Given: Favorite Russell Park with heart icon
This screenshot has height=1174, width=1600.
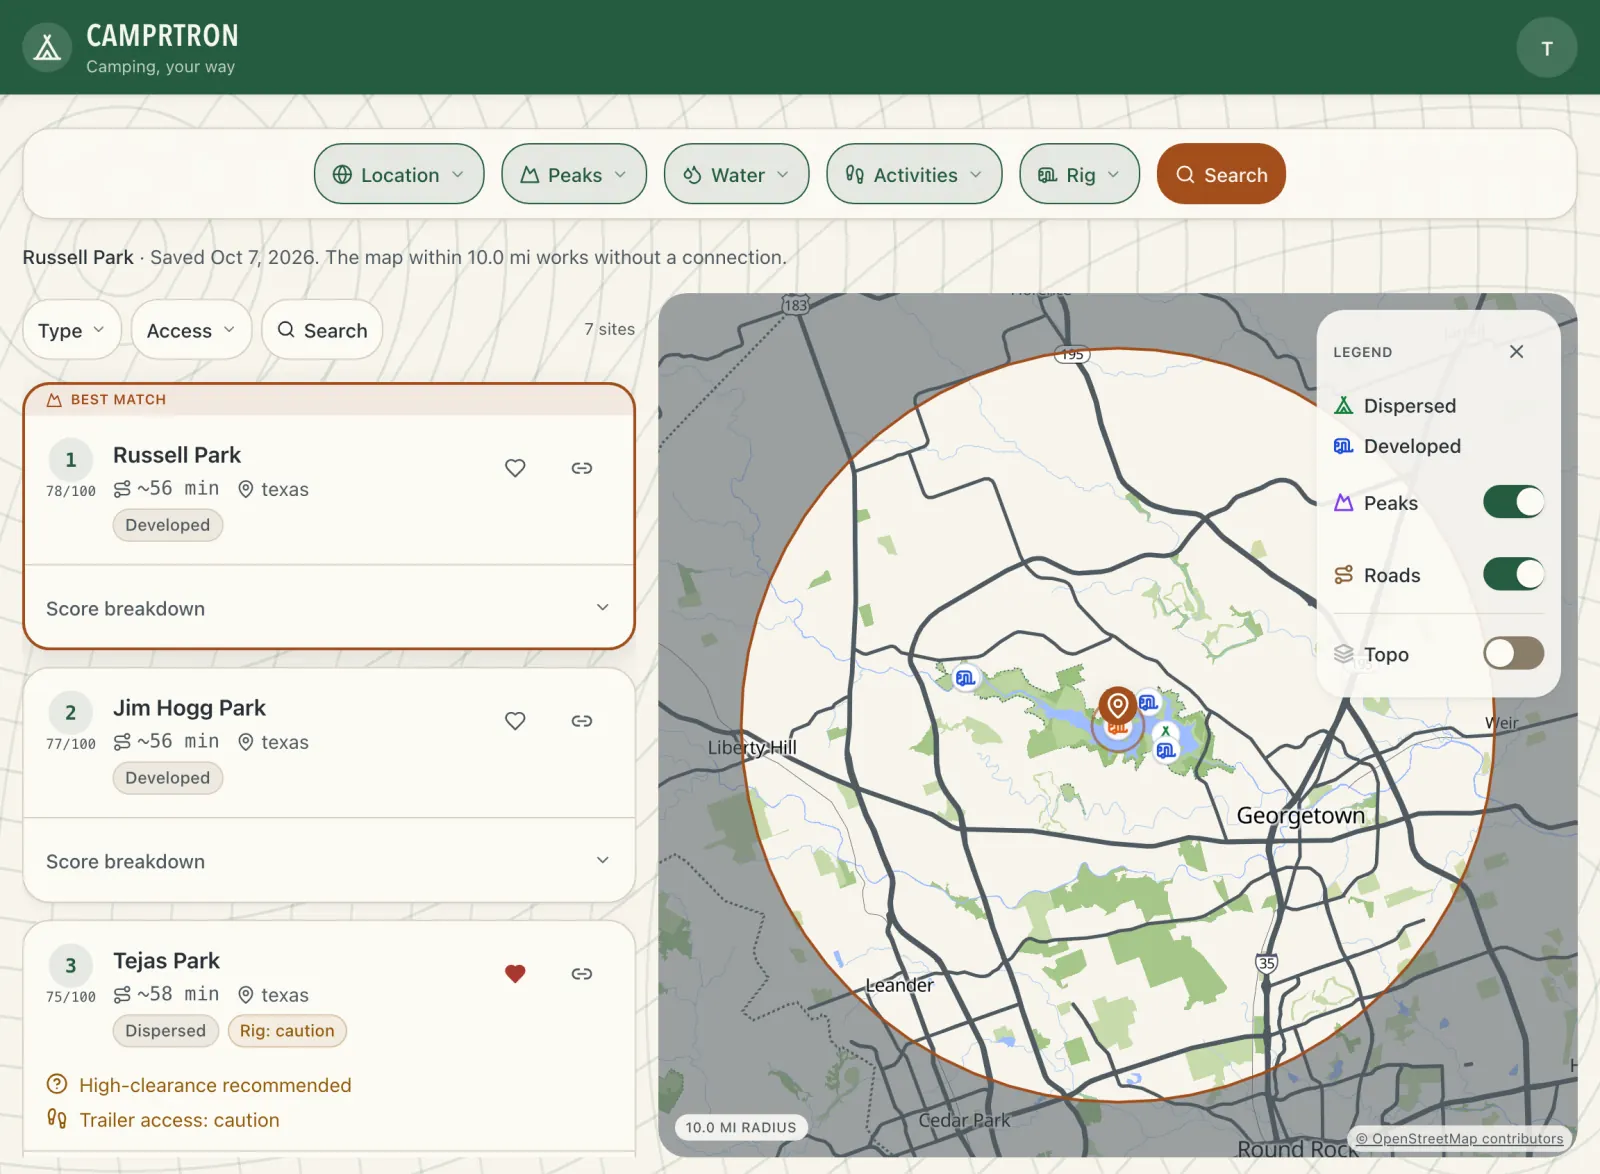Looking at the screenshot, I should pos(515,468).
